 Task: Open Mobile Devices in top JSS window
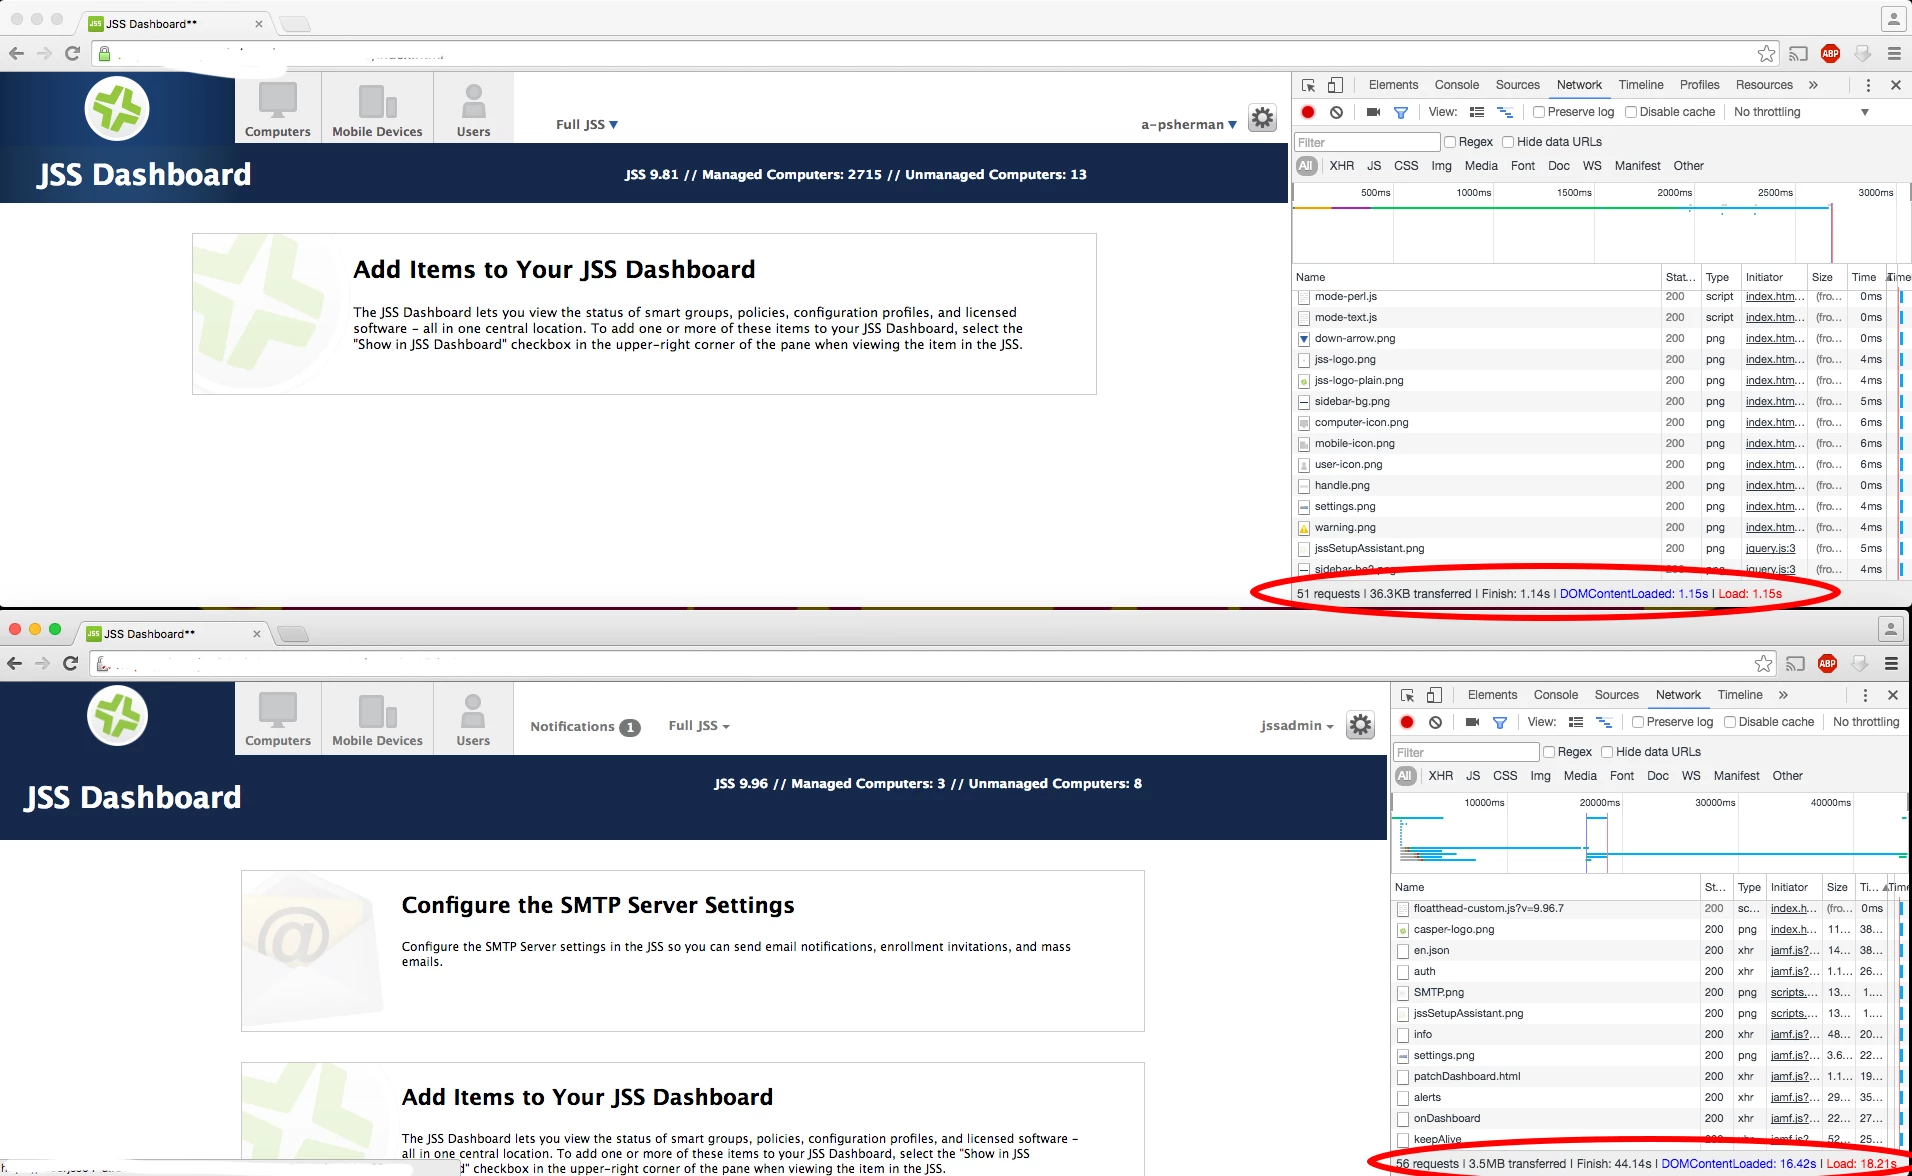coord(377,108)
